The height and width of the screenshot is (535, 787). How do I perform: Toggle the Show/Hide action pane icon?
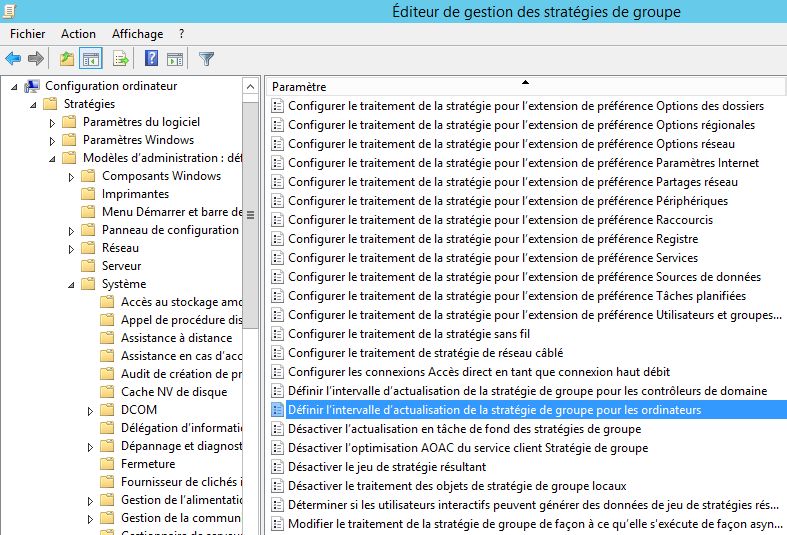coord(175,59)
